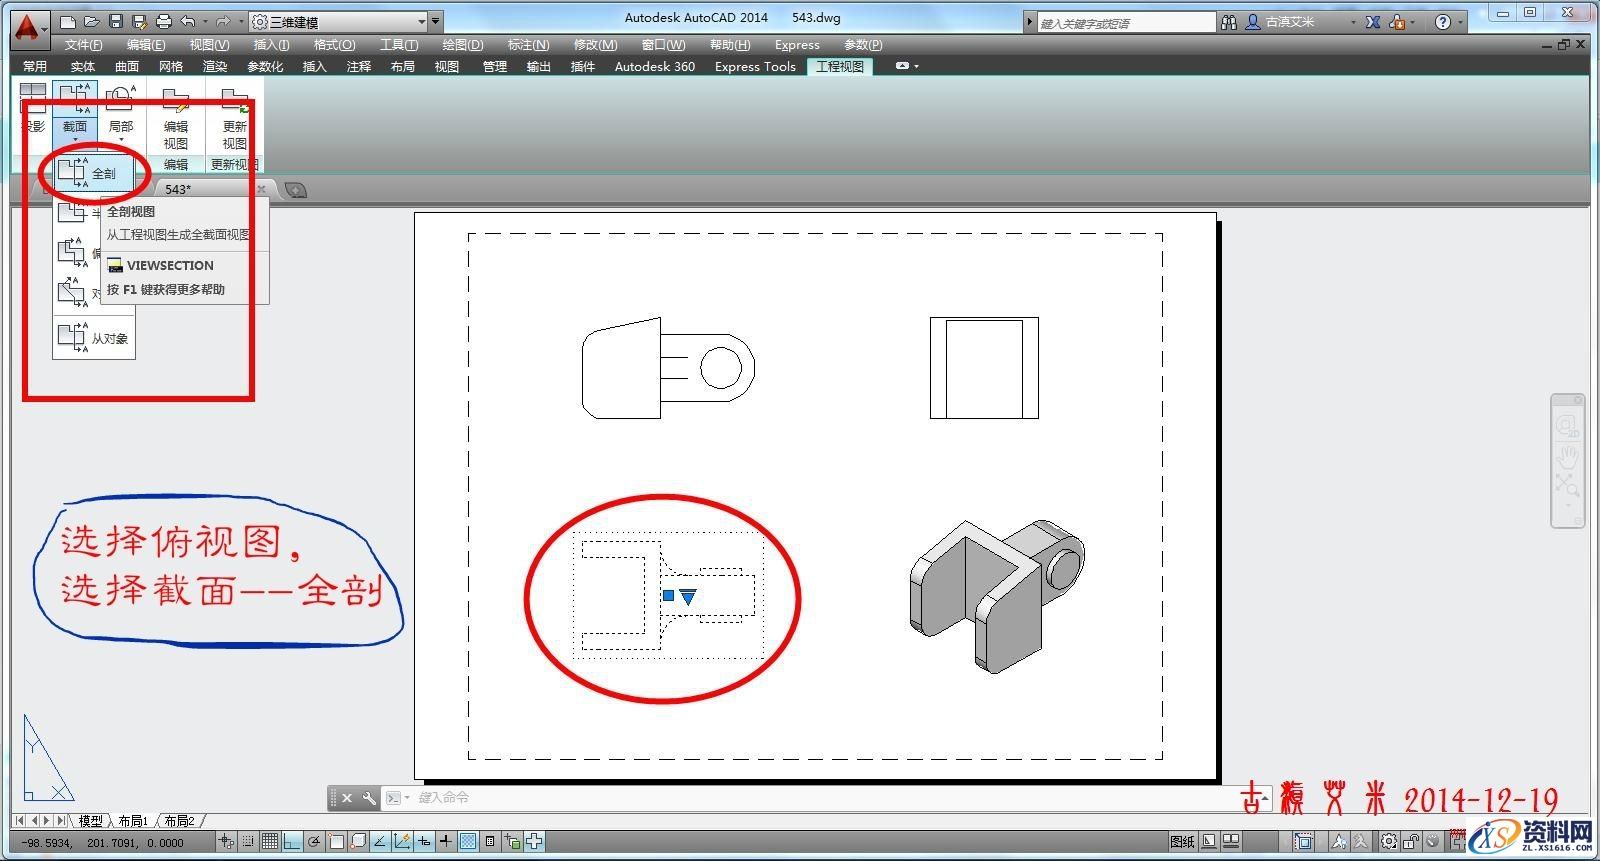
Task: Toggle grid display in status bar
Action: (x=269, y=842)
